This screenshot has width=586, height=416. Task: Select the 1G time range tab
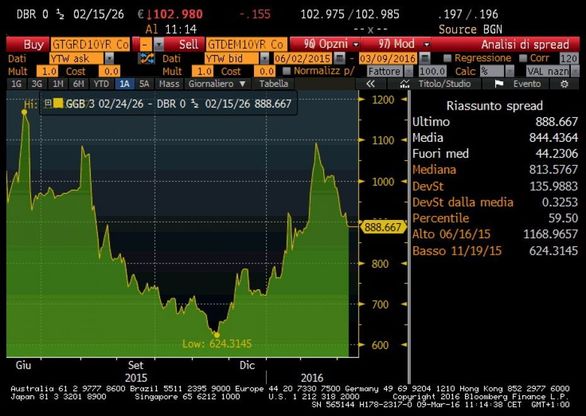click(x=16, y=84)
